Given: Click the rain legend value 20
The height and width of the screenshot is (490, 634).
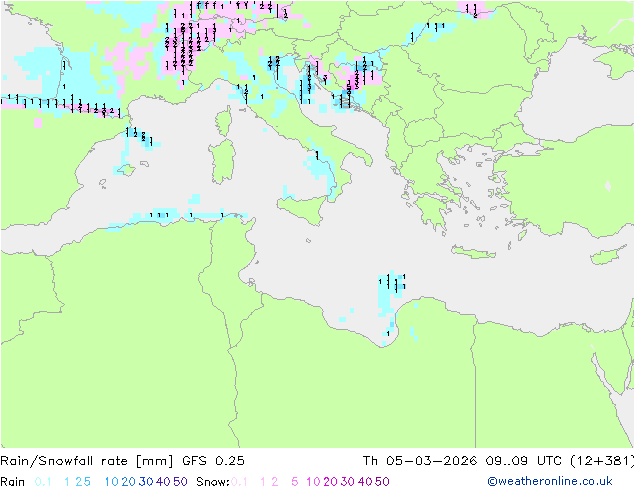Looking at the screenshot, I should [129, 482].
